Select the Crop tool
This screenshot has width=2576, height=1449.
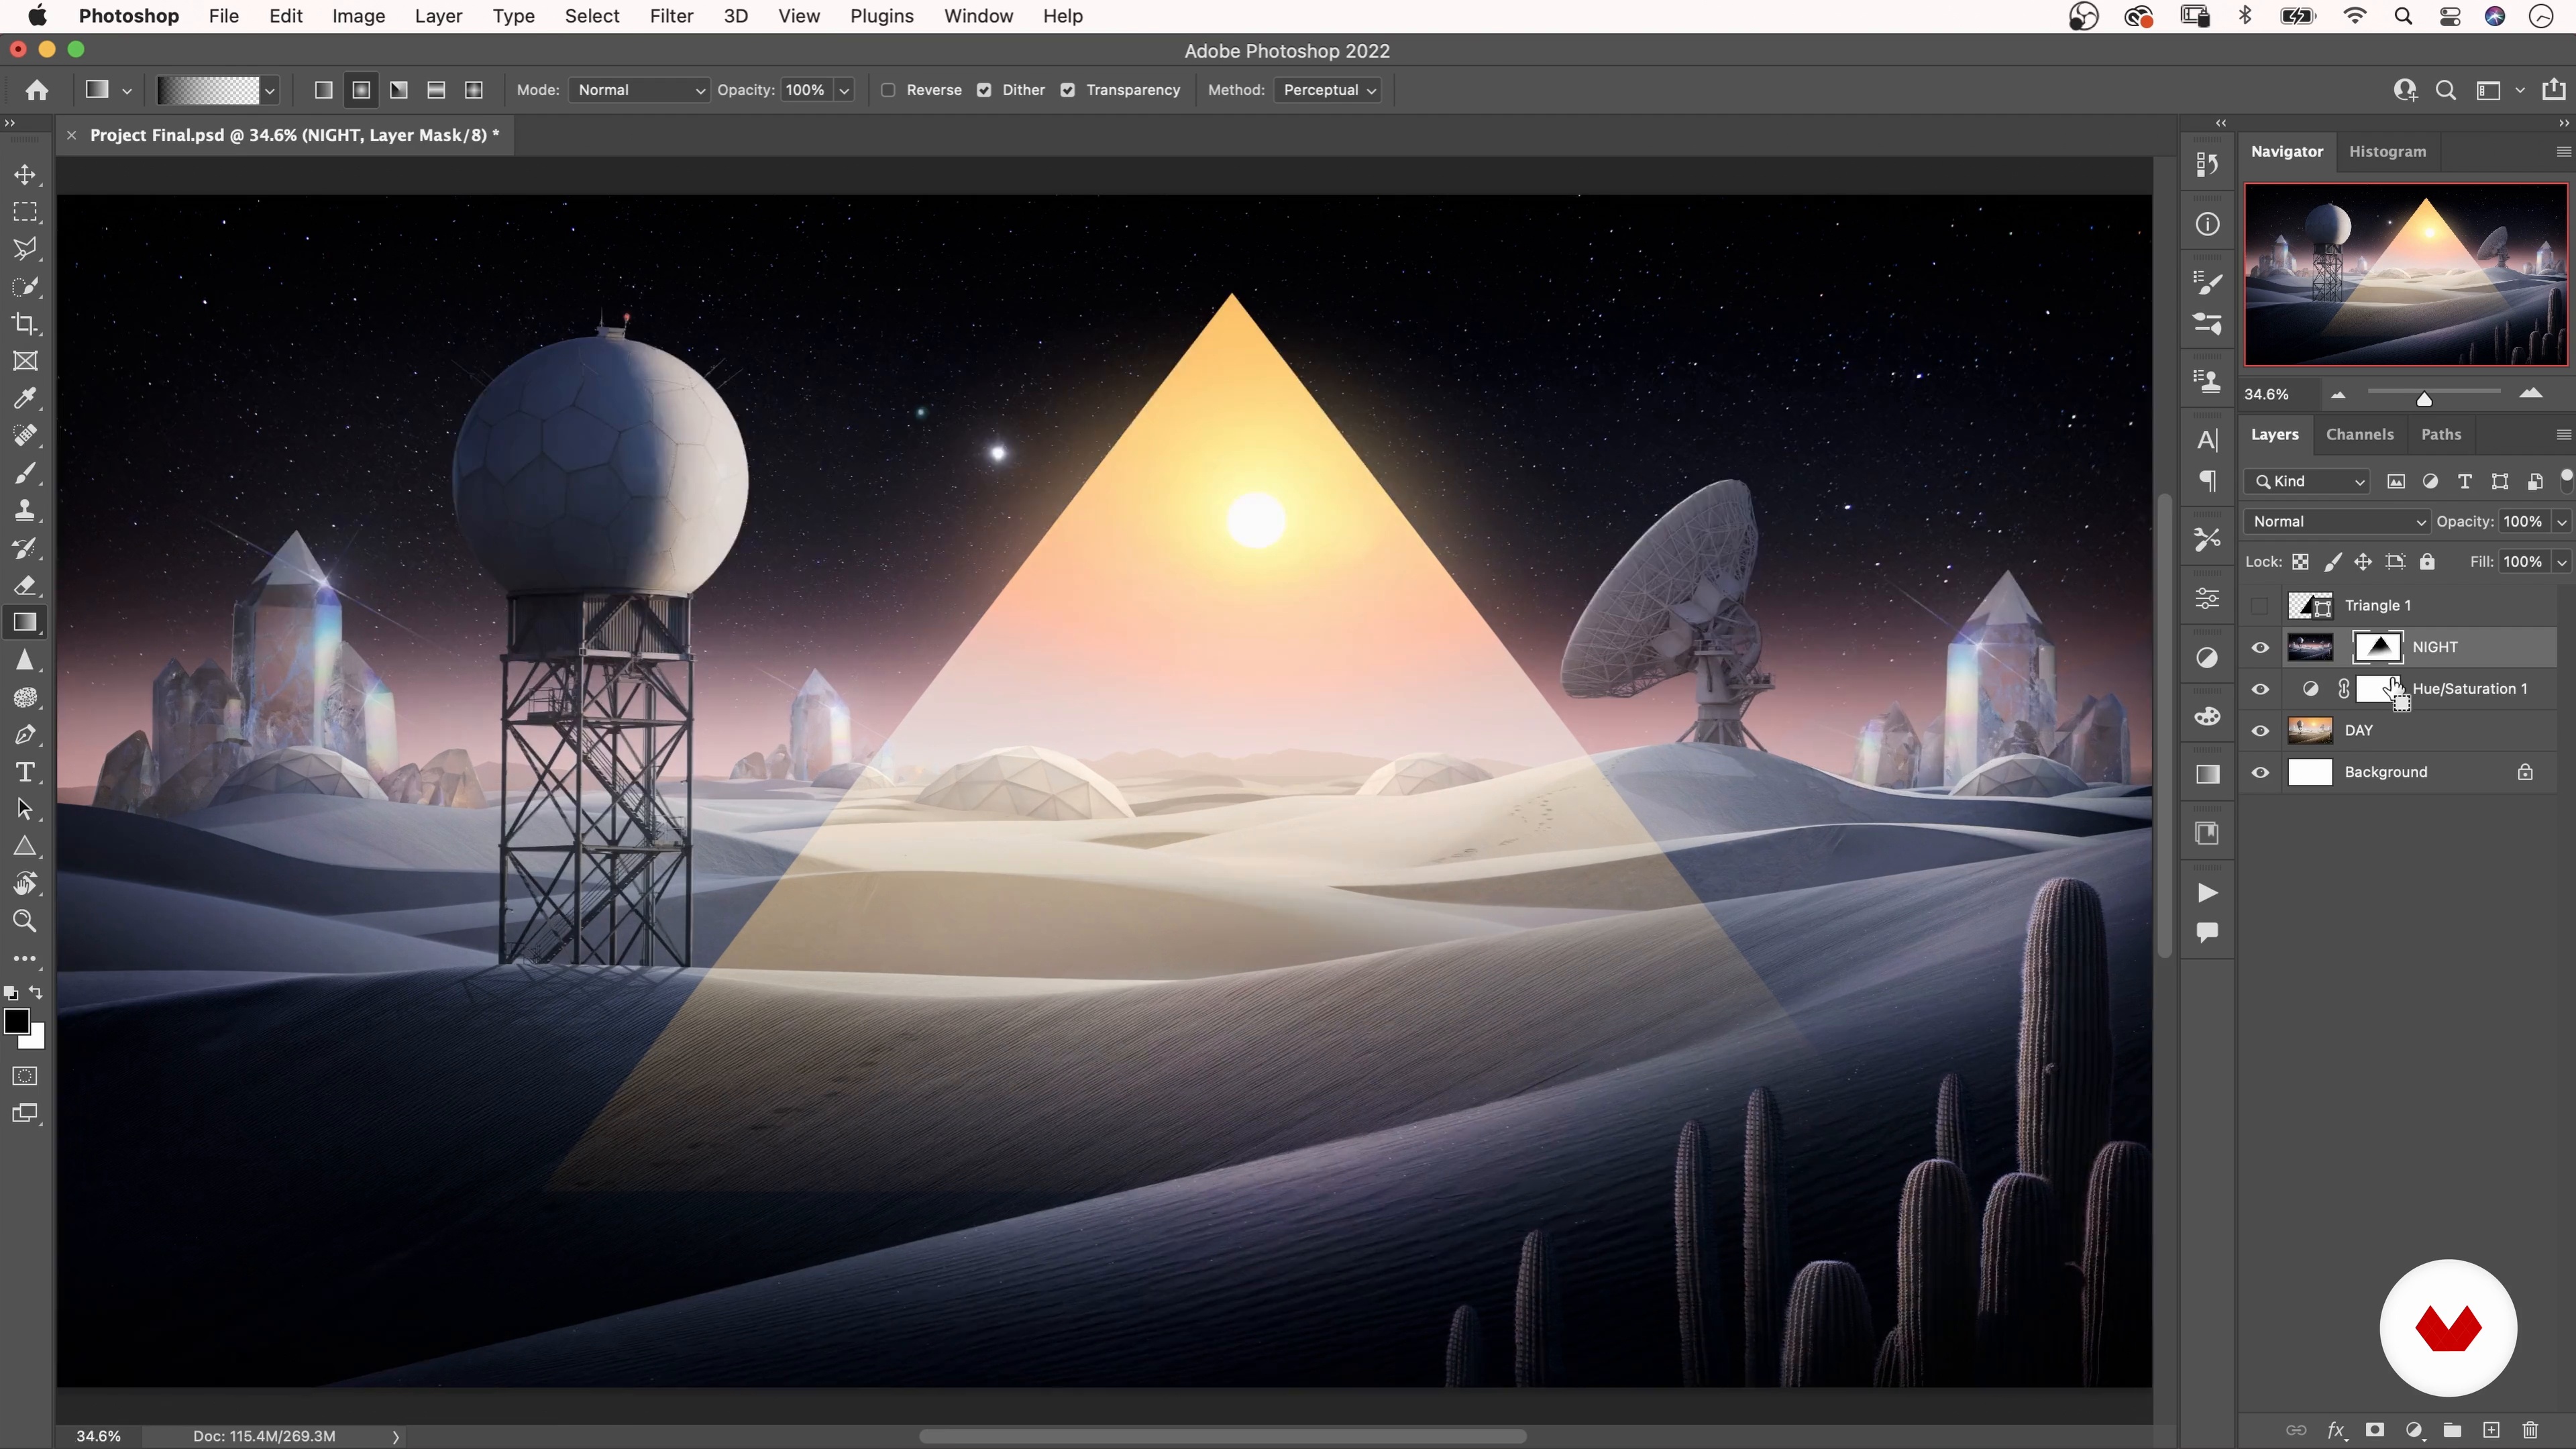click(25, 324)
